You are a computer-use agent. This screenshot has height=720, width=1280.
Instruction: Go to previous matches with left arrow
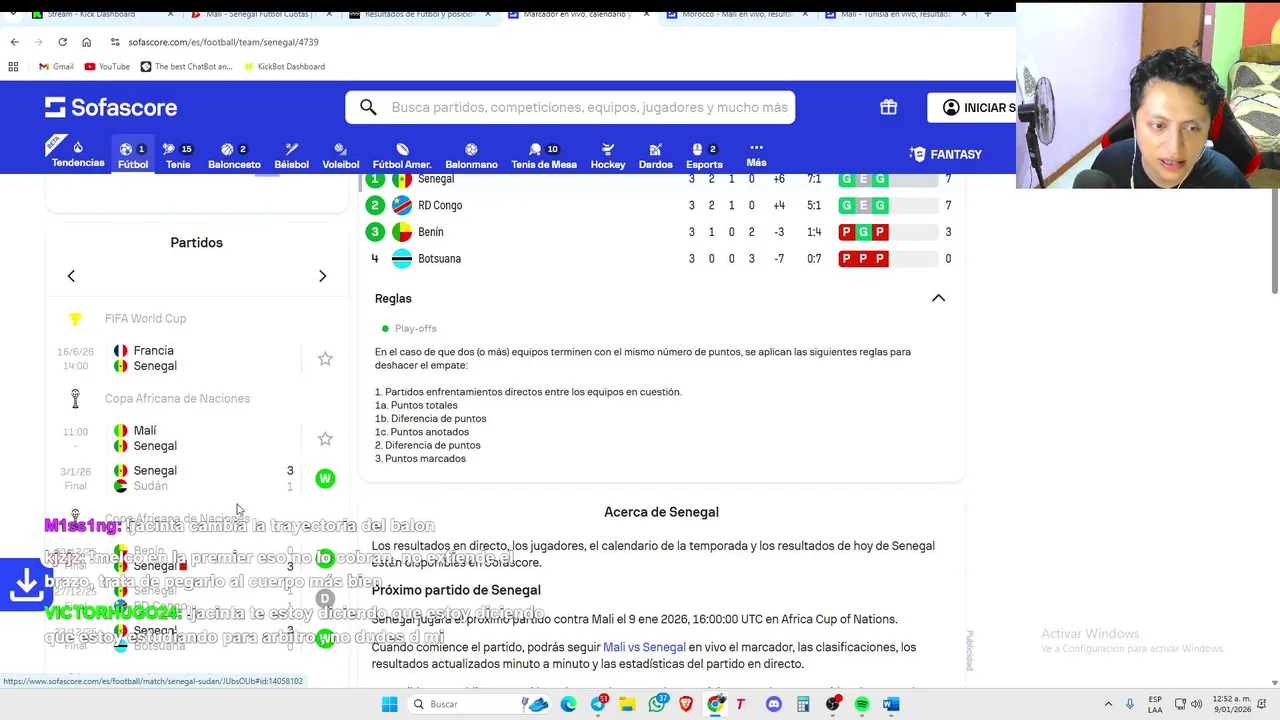71,276
